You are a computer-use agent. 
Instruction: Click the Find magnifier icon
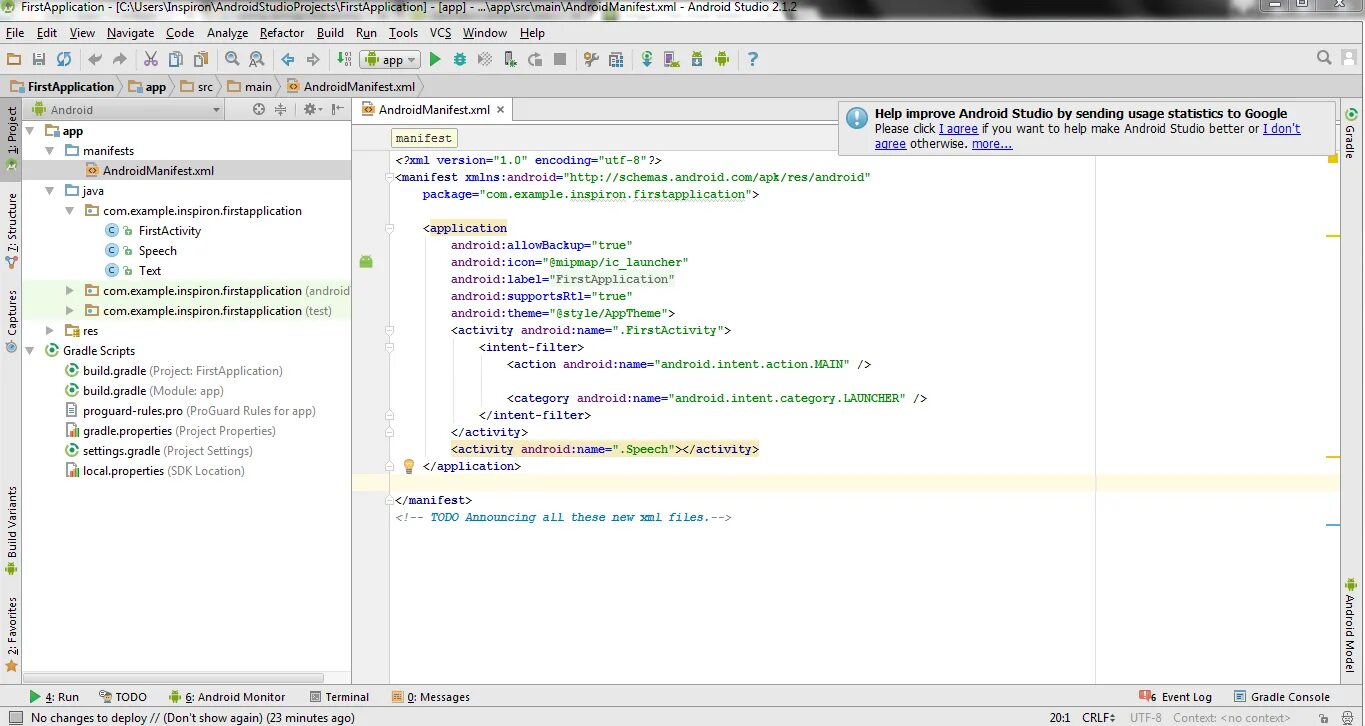click(x=232, y=59)
